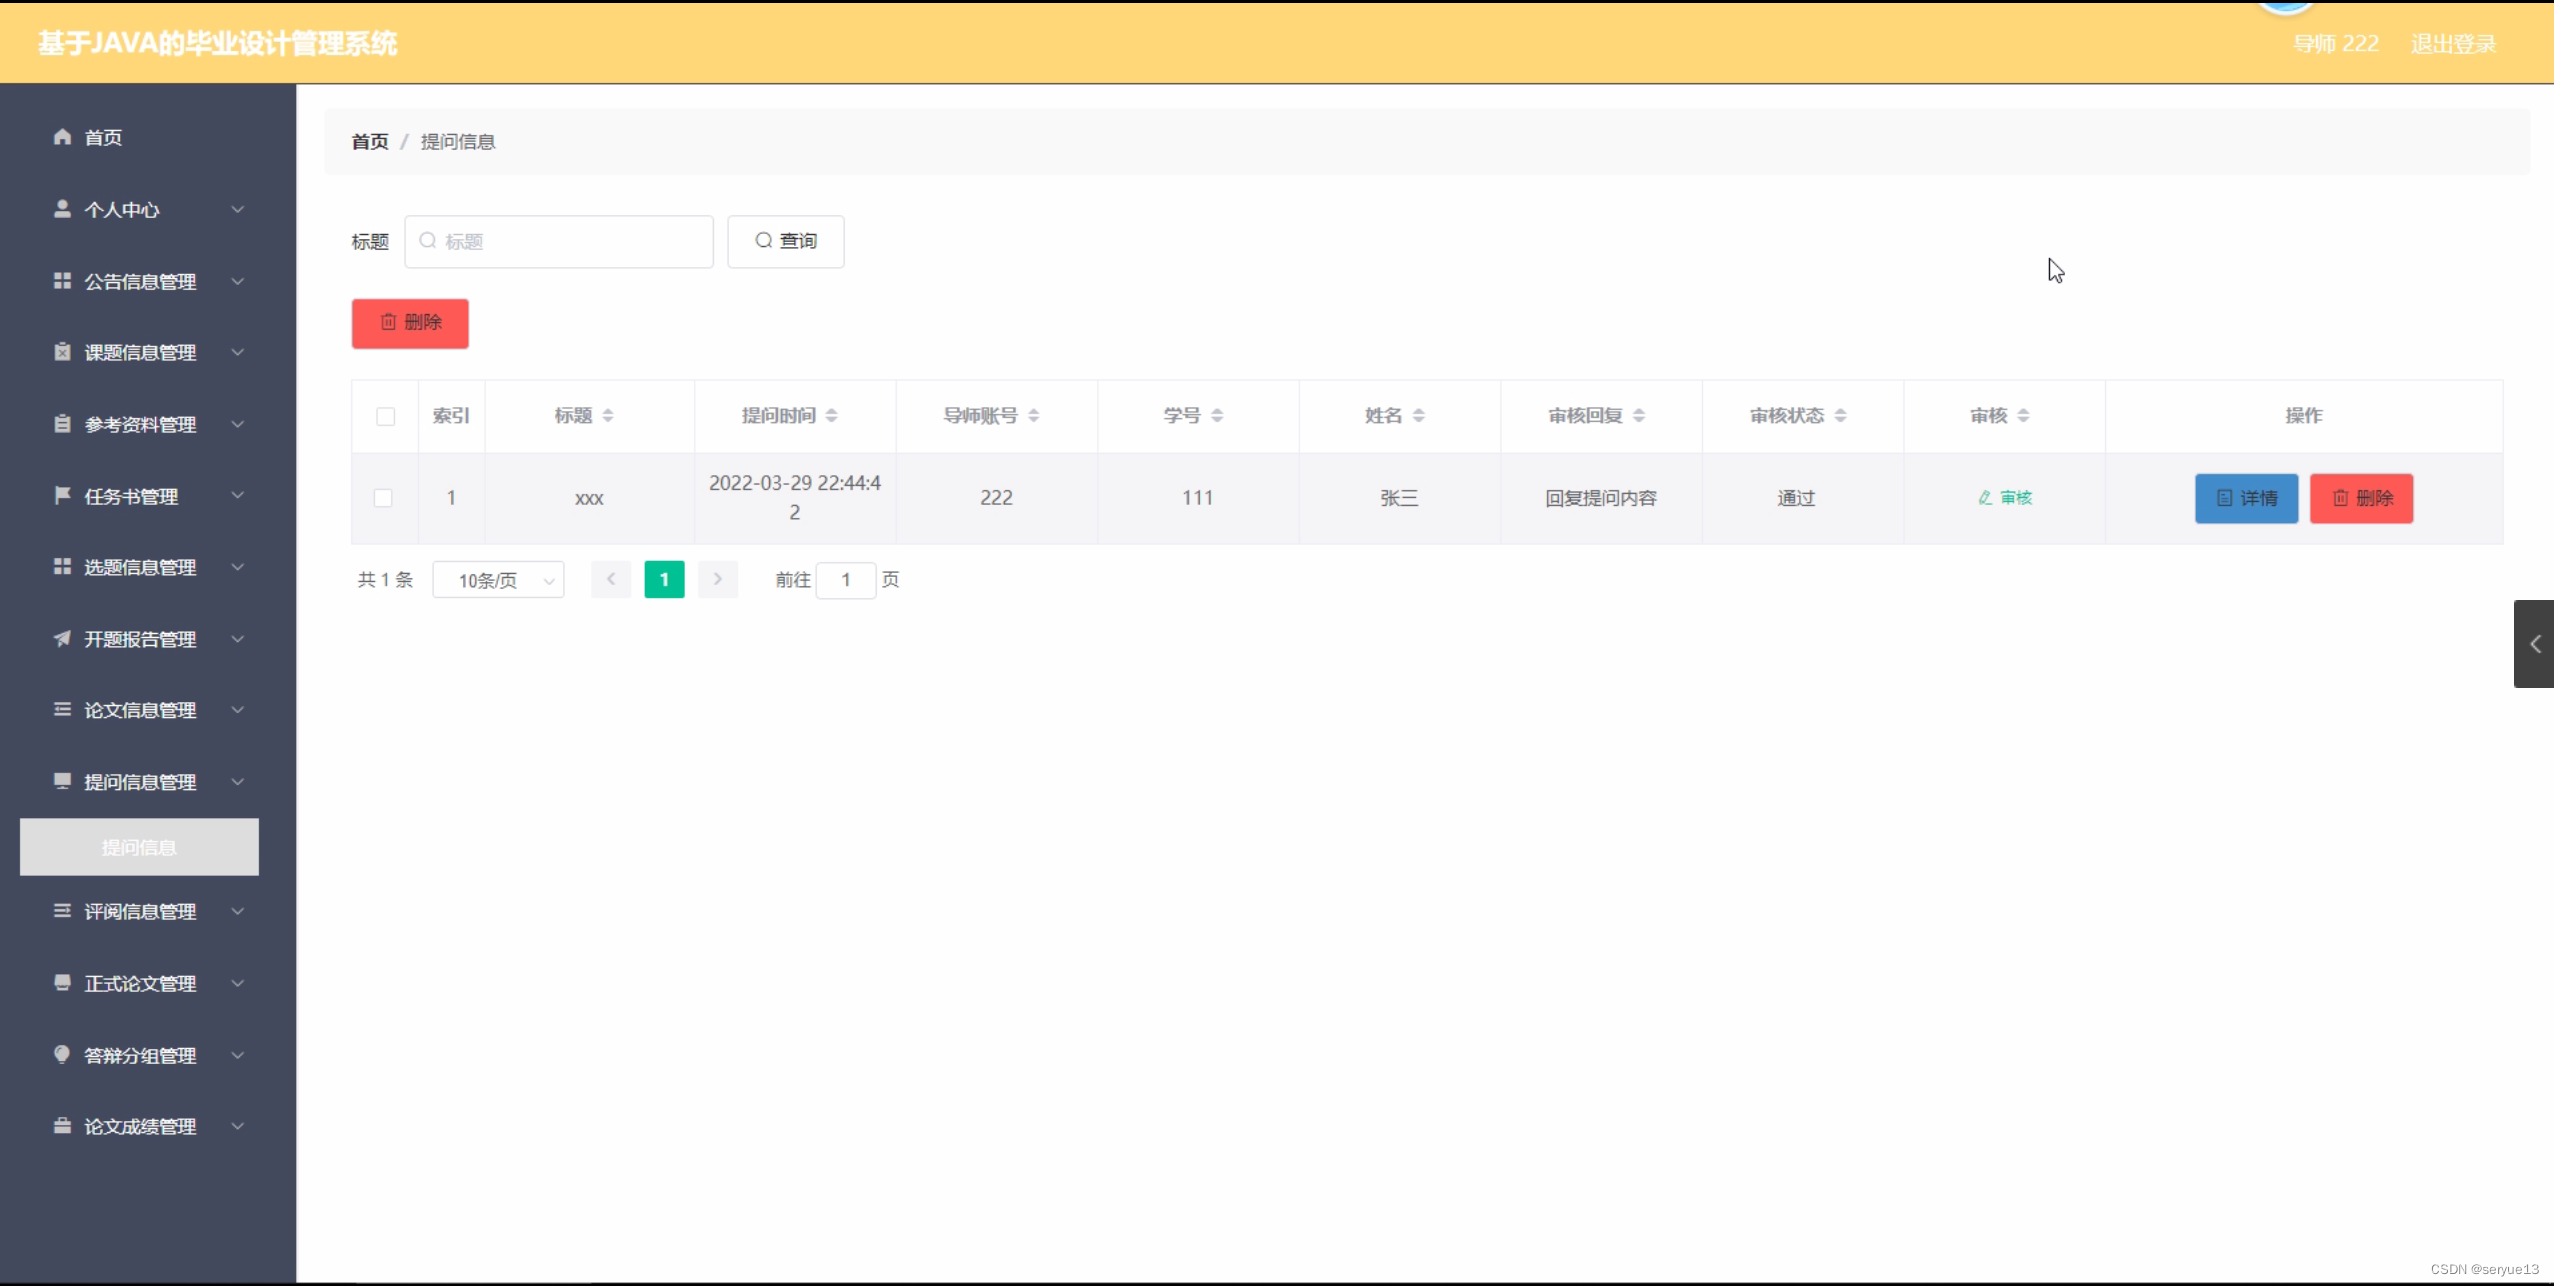Sort by 提问时间 column arrows
Viewport: 2554px width, 1286px height.
(x=831, y=415)
